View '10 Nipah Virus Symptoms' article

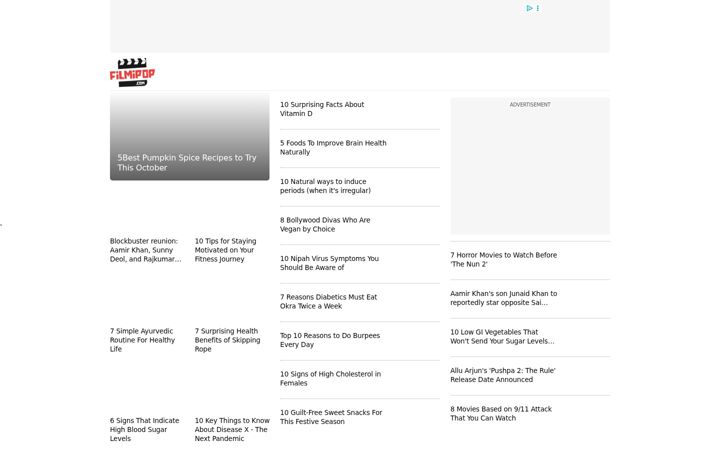[x=329, y=263]
